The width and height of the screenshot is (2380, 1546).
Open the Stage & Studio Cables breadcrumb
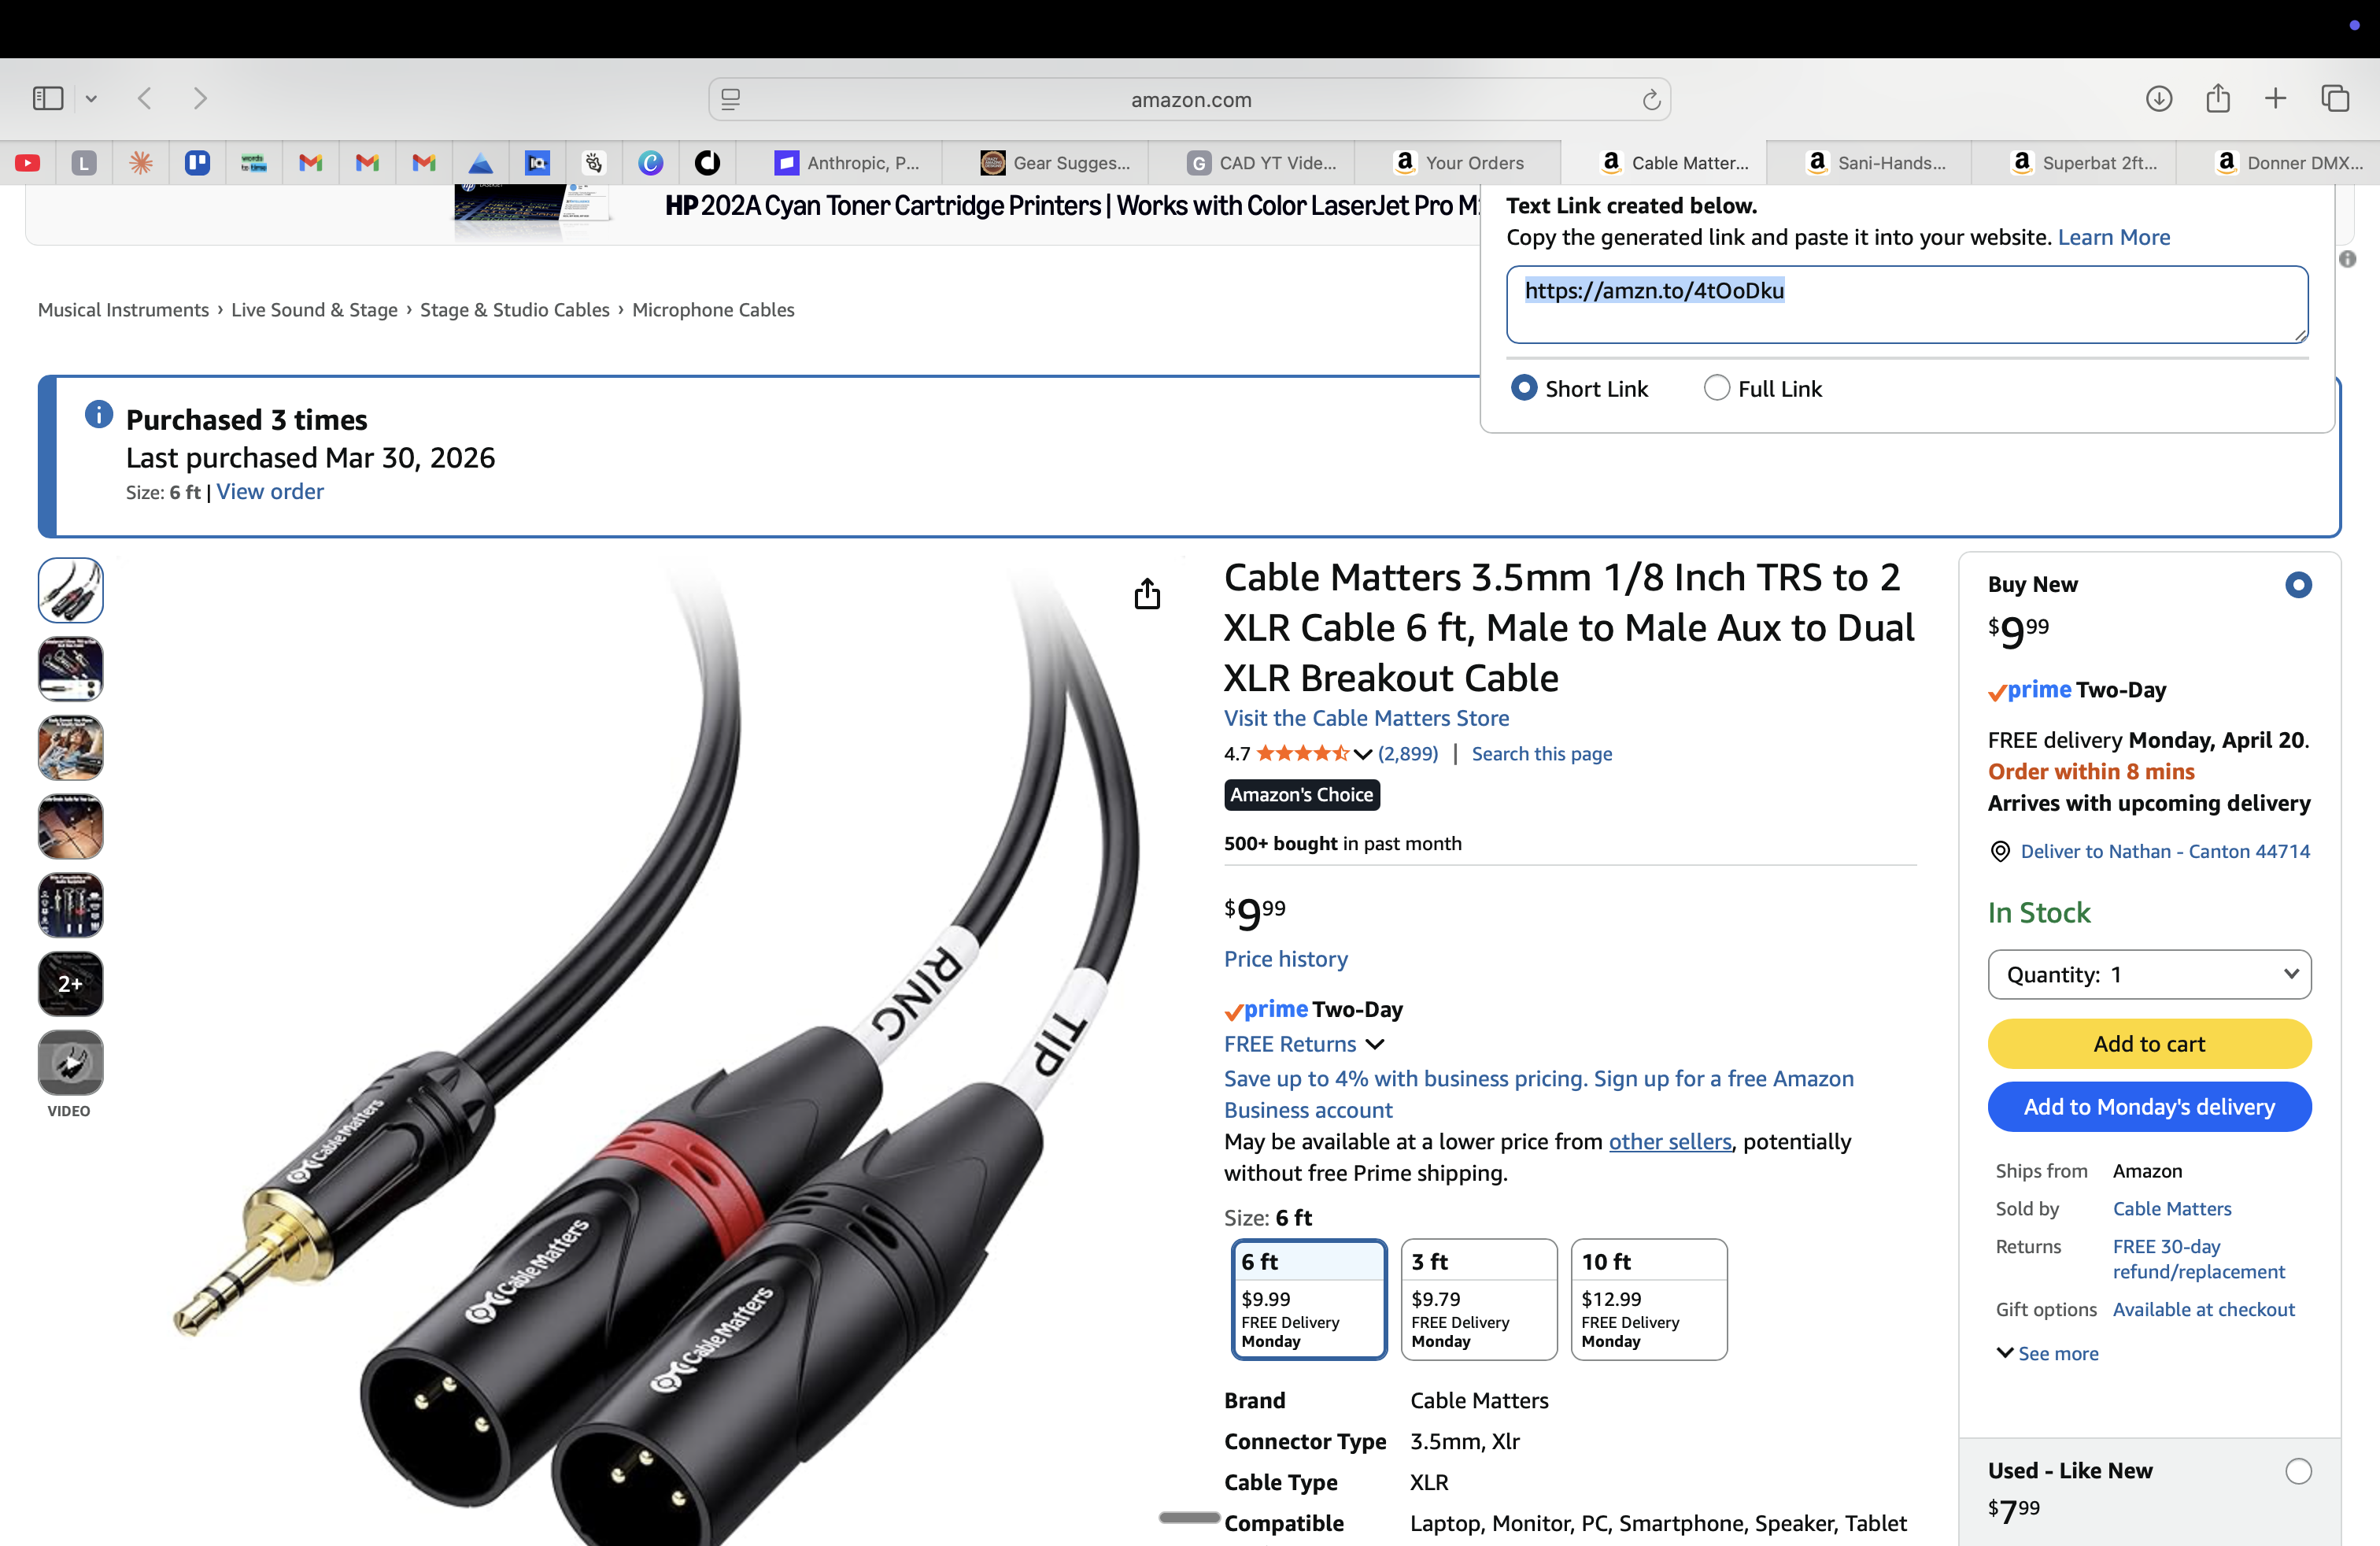click(514, 310)
